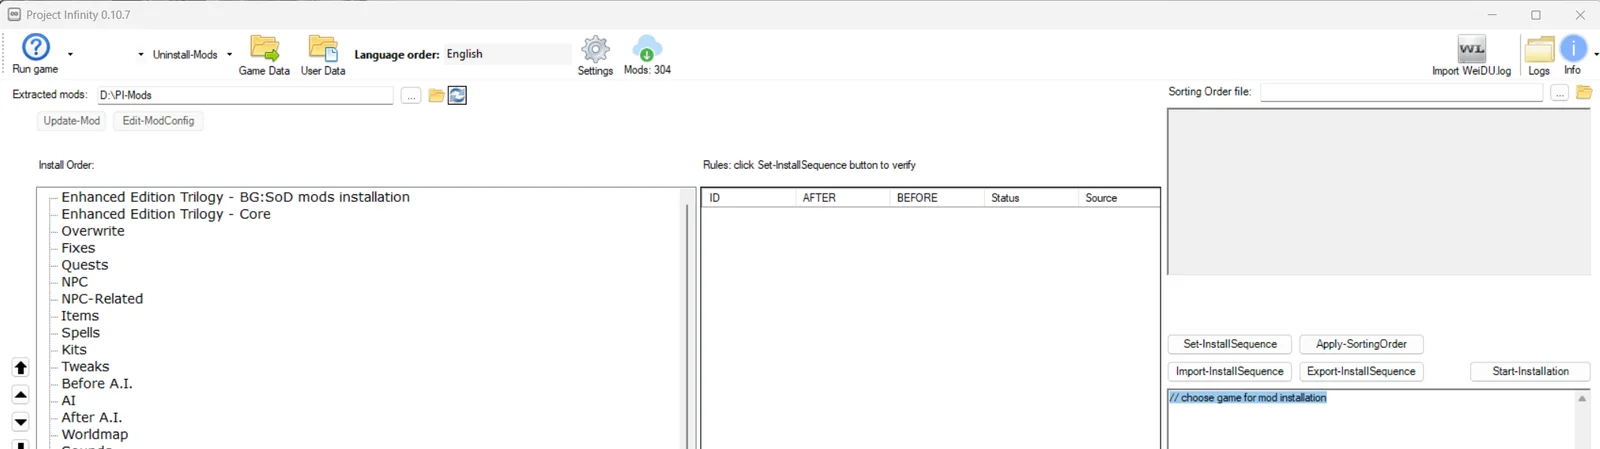
Task: Select the AI tree item
Action: [68, 401]
